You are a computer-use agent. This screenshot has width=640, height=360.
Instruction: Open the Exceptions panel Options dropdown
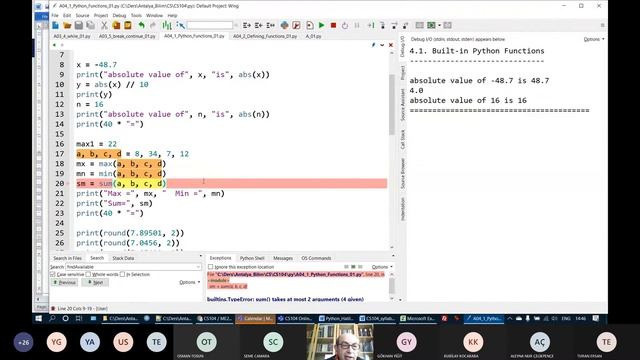382,267
